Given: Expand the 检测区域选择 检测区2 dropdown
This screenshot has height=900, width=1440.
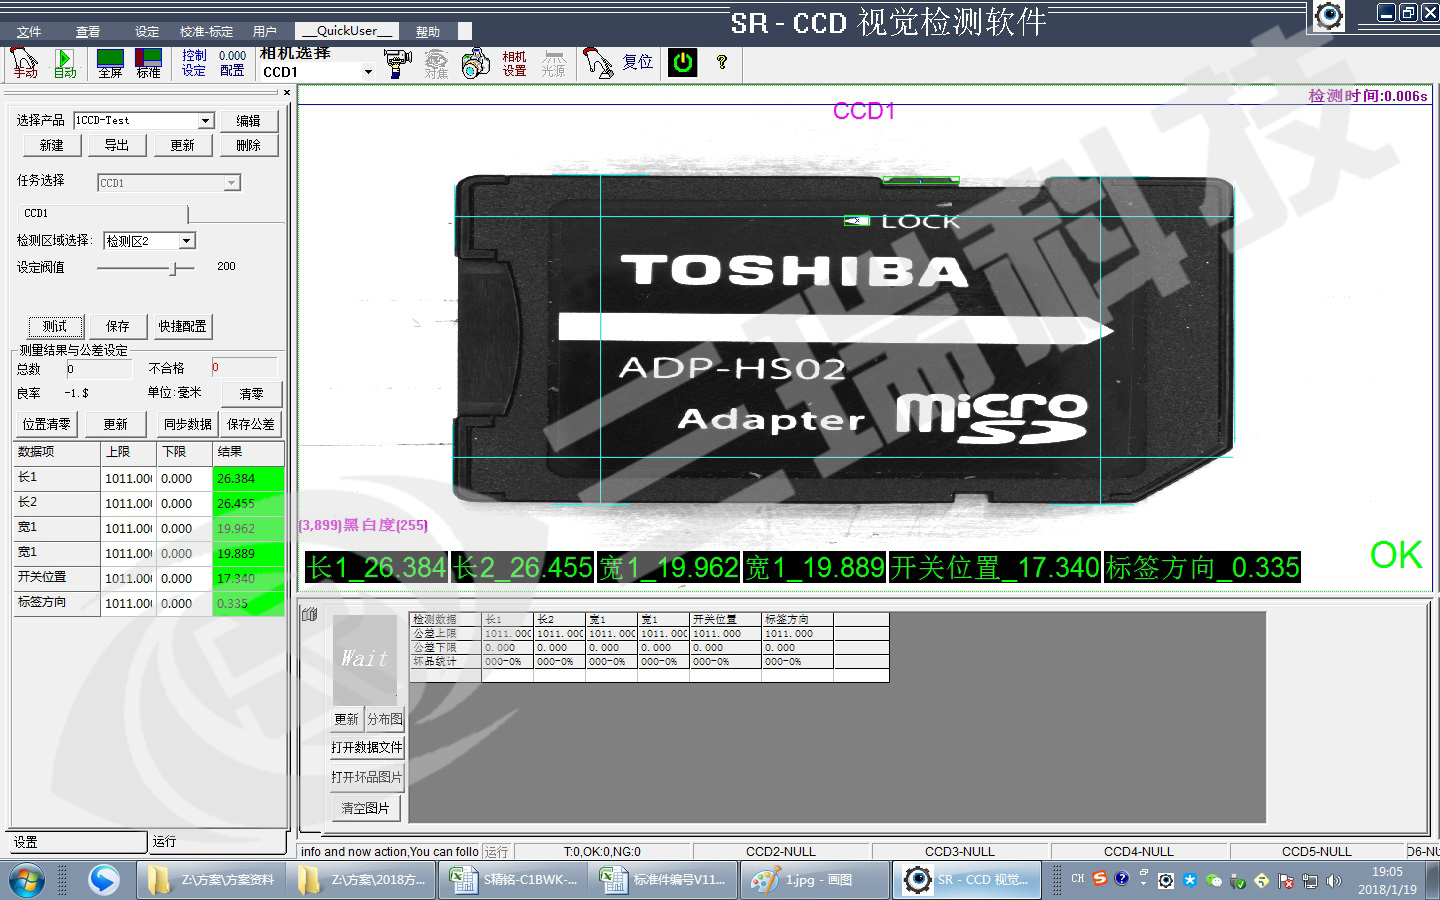Looking at the screenshot, I should [186, 241].
